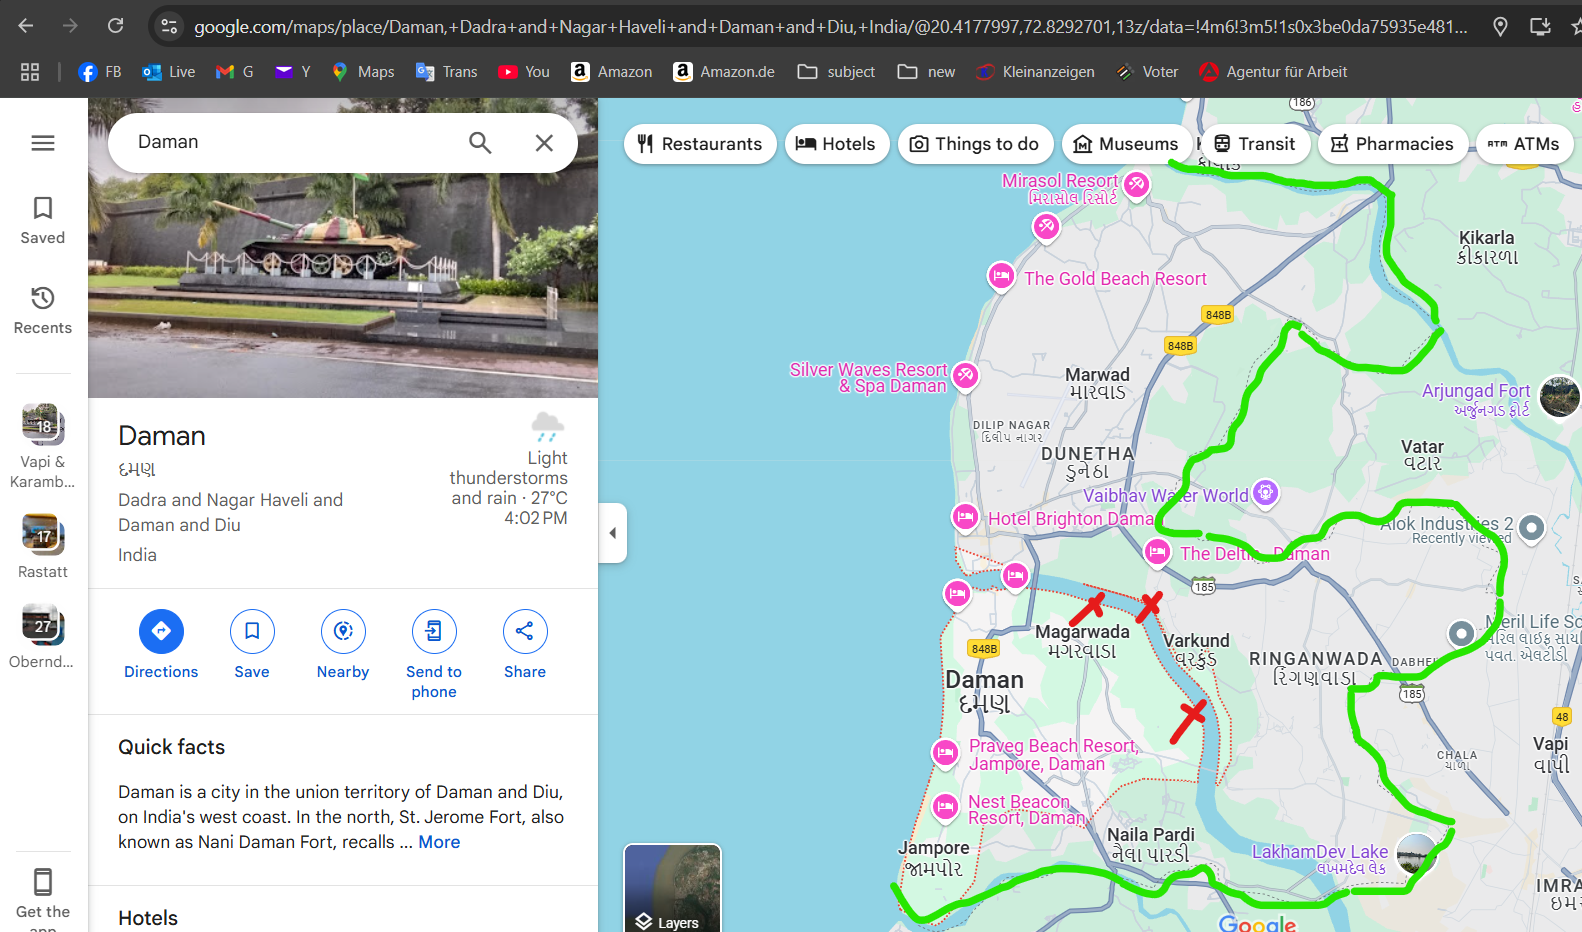The image size is (1582, 932).
Task: Open the Amazon bookmark
Action: [x=611, y=72]
